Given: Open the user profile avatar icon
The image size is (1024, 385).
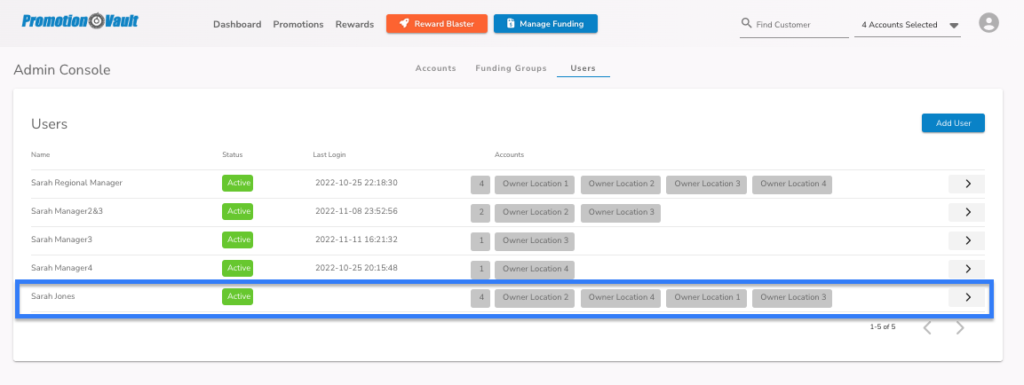Looking at the screenshot, I should coord(989,23).
